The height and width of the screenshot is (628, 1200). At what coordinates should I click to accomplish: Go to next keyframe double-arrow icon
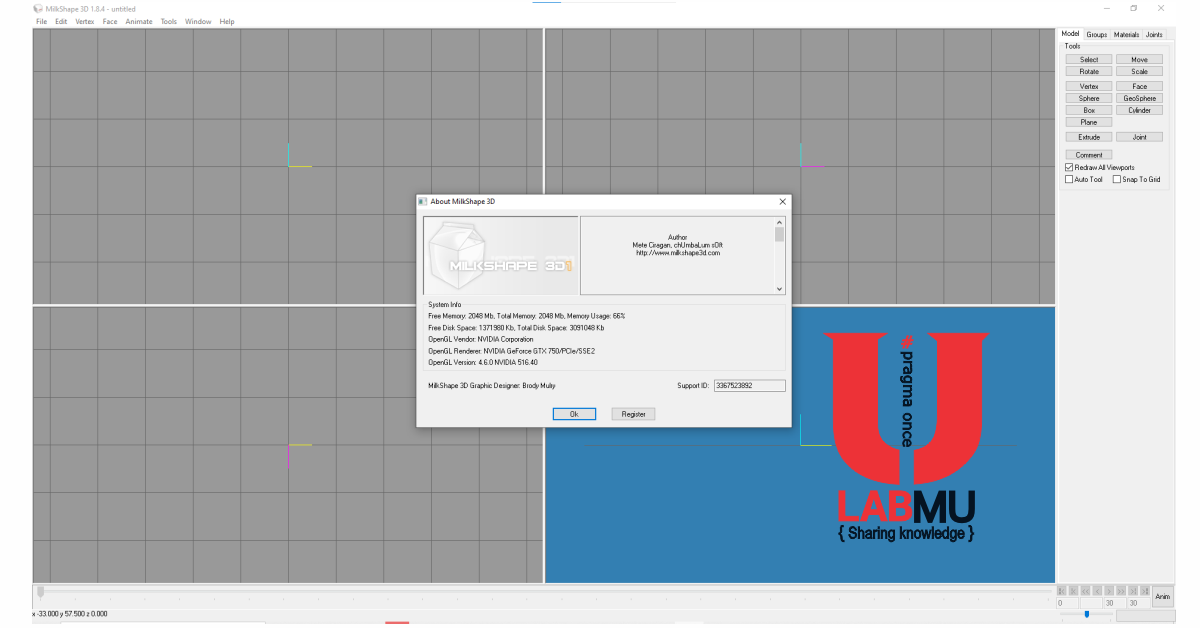click(1121, 591)
